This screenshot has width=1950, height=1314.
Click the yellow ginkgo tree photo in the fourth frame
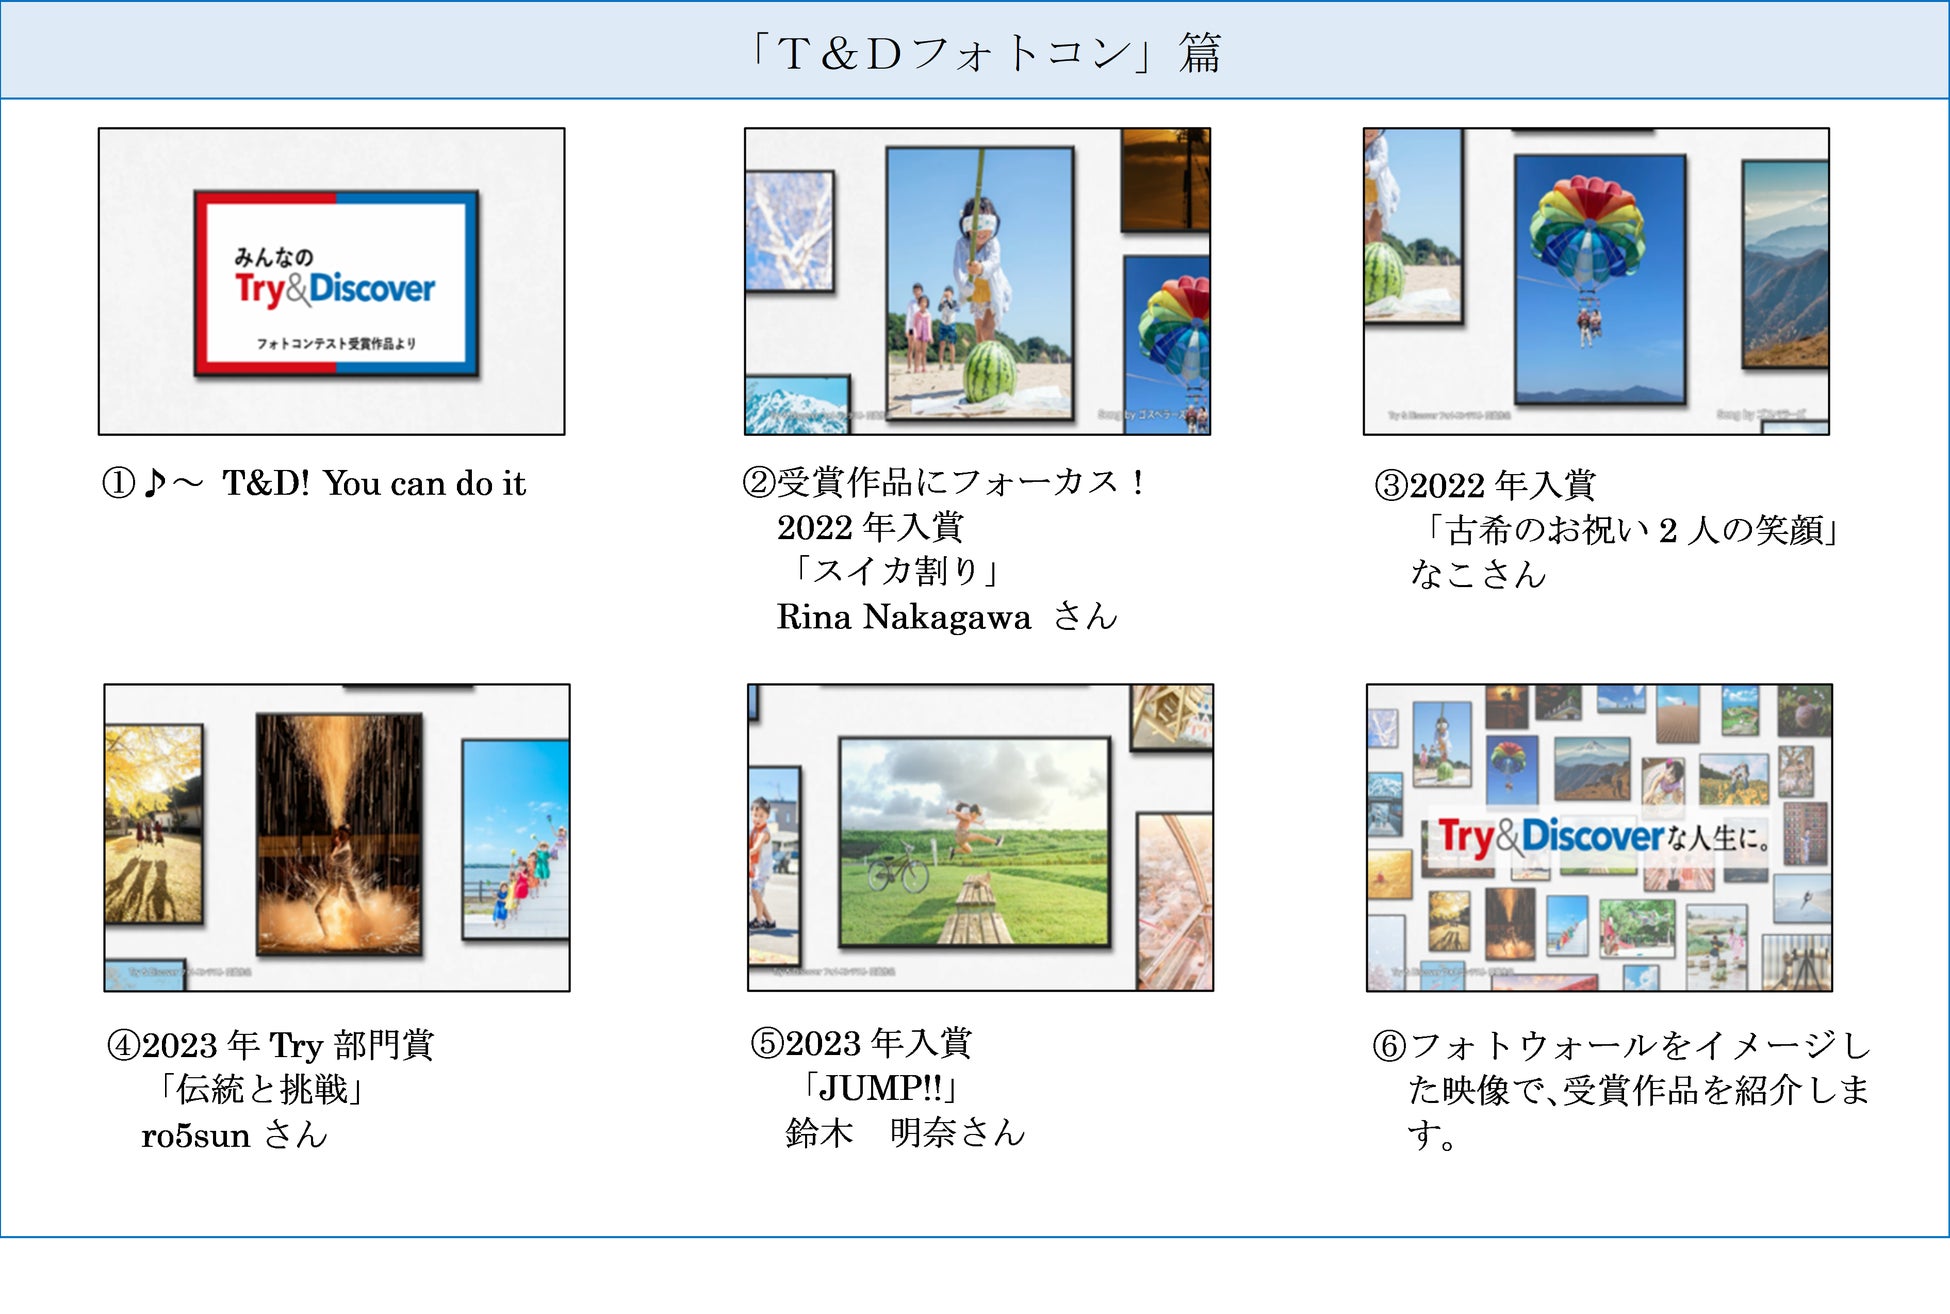[x=153, y=823]
